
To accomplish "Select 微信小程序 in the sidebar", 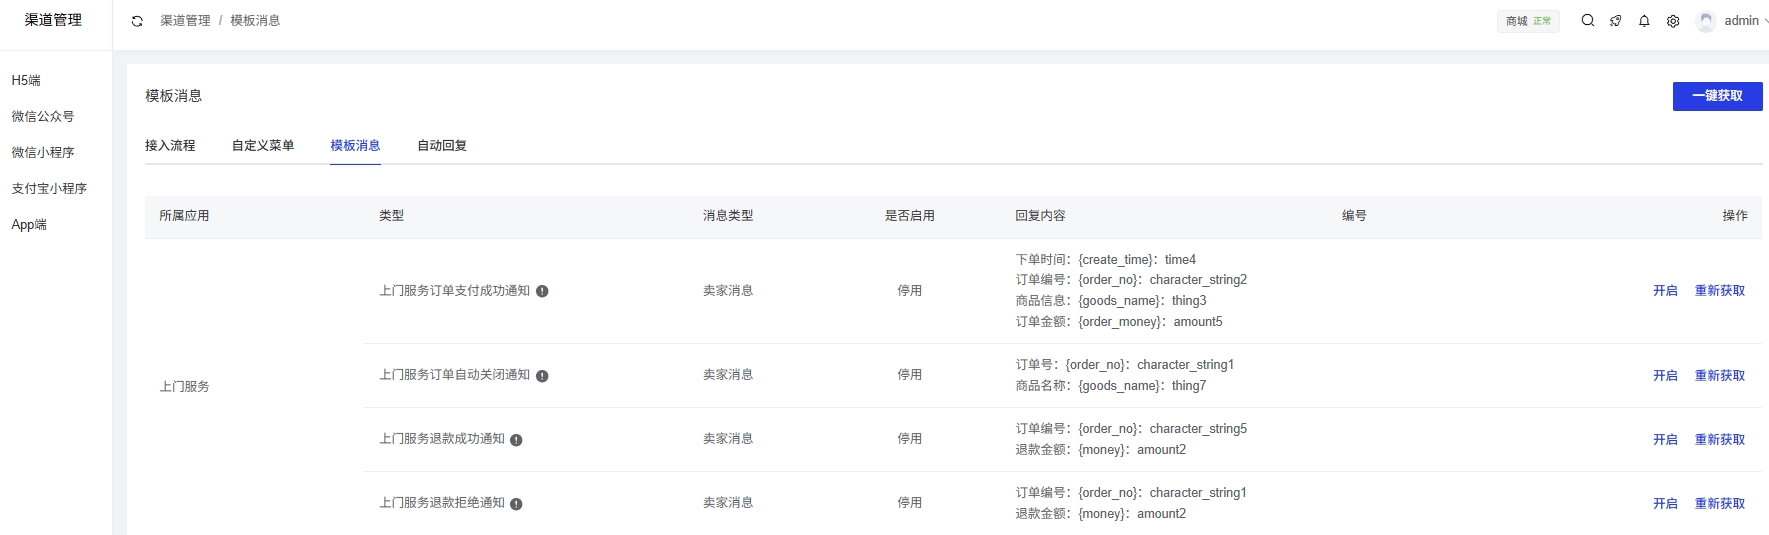I will click(x=43, y=153).
